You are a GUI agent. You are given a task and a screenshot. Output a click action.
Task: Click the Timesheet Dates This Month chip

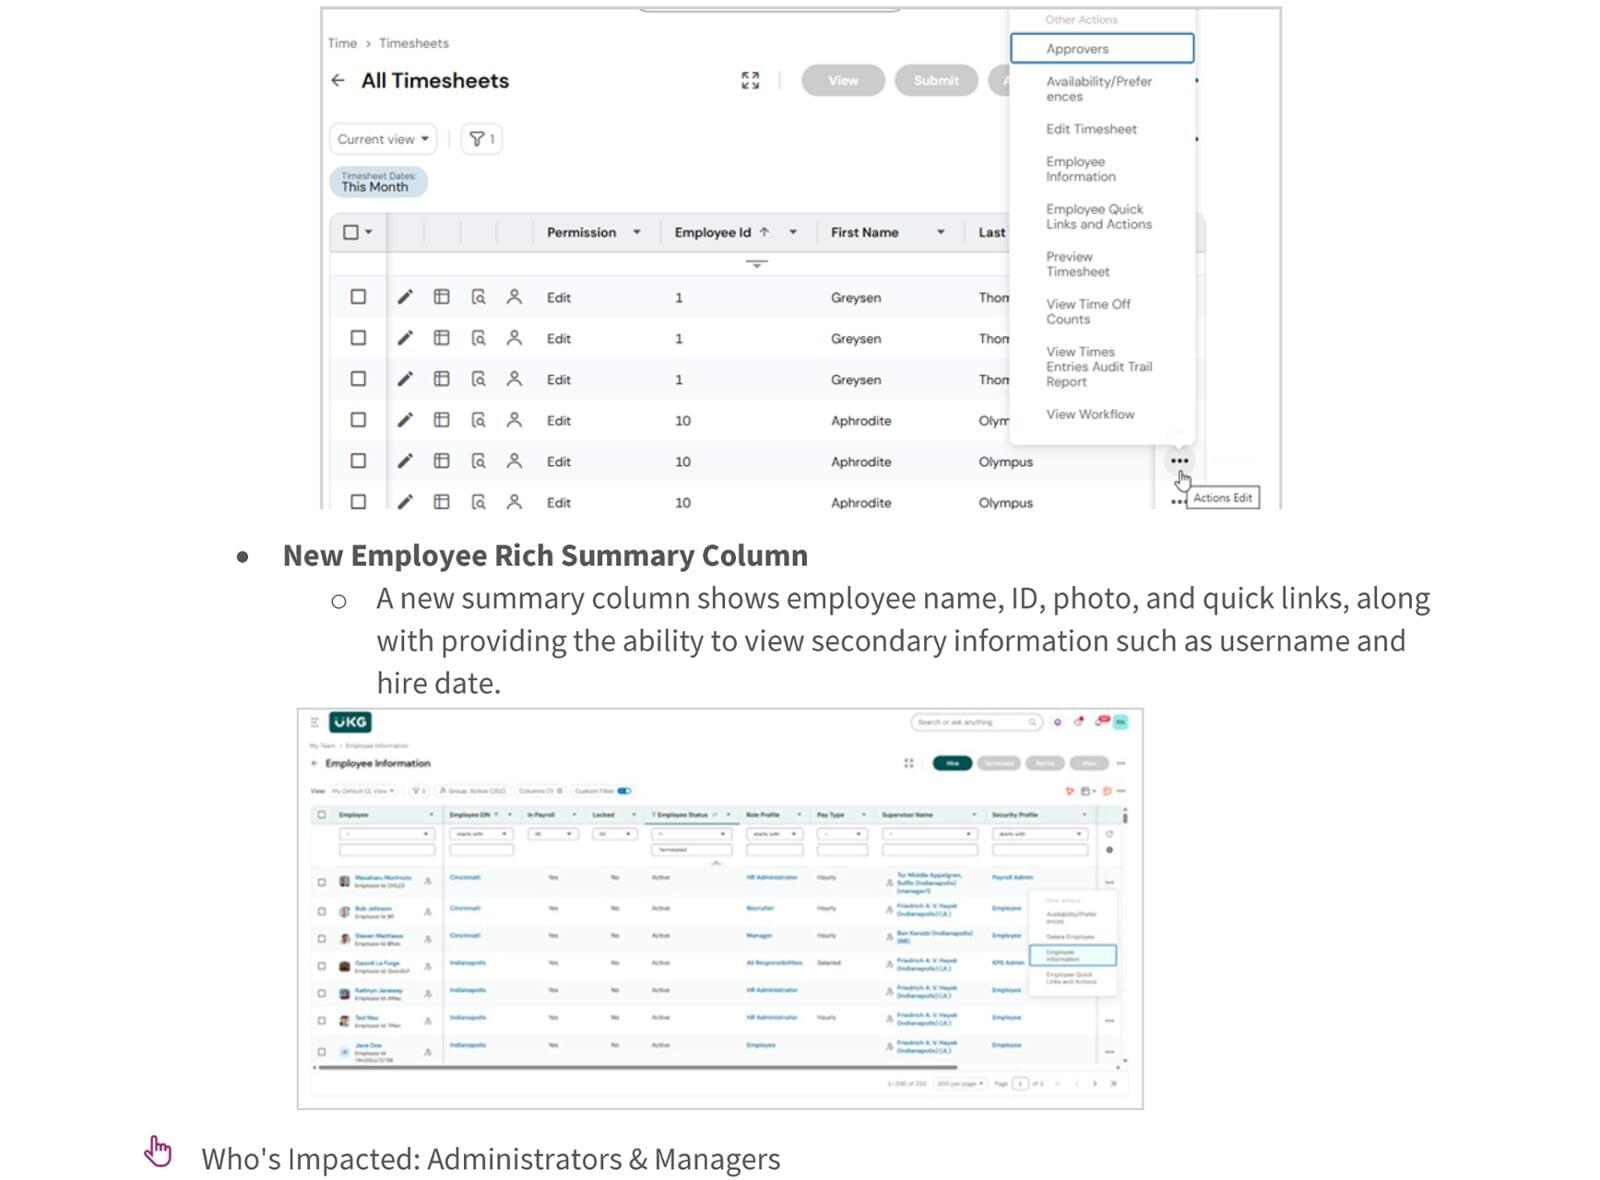pyautogui.click(x=378, y=182)
